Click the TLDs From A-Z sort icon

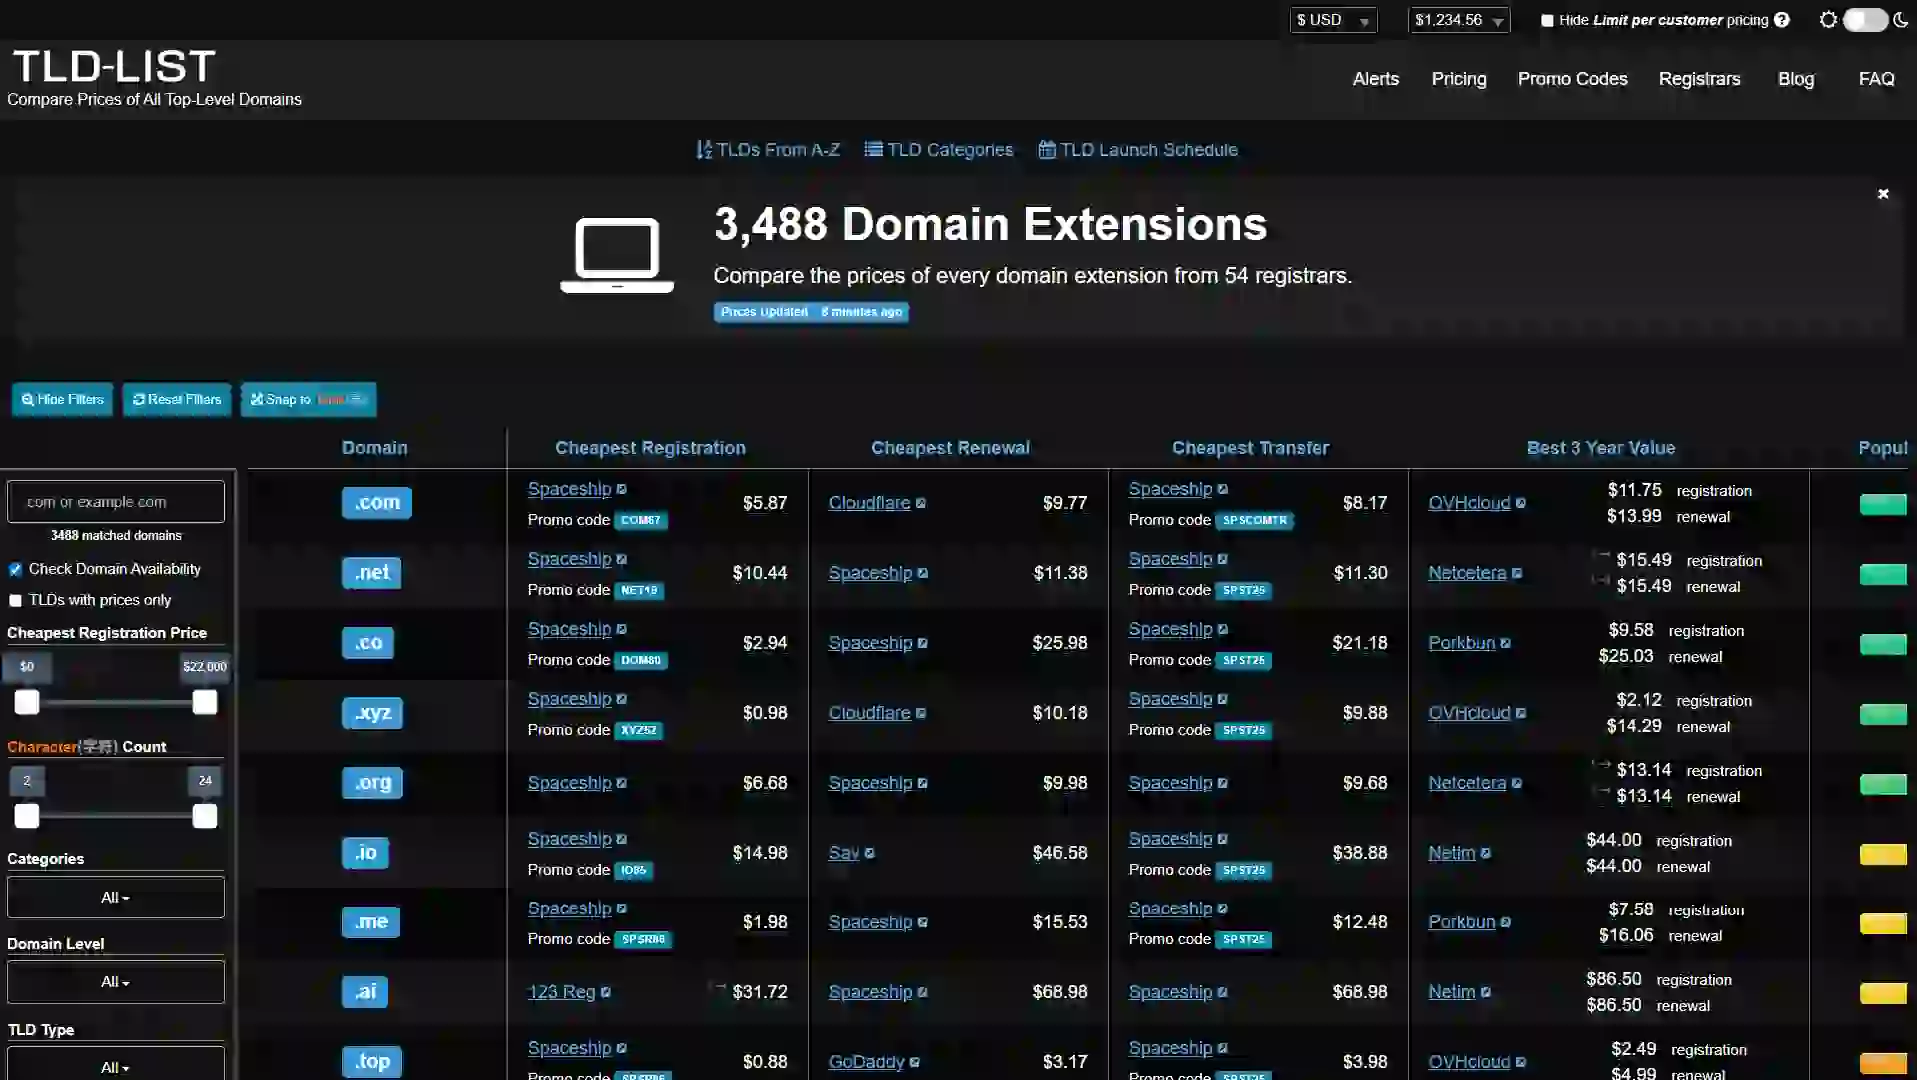click(704, 150)
